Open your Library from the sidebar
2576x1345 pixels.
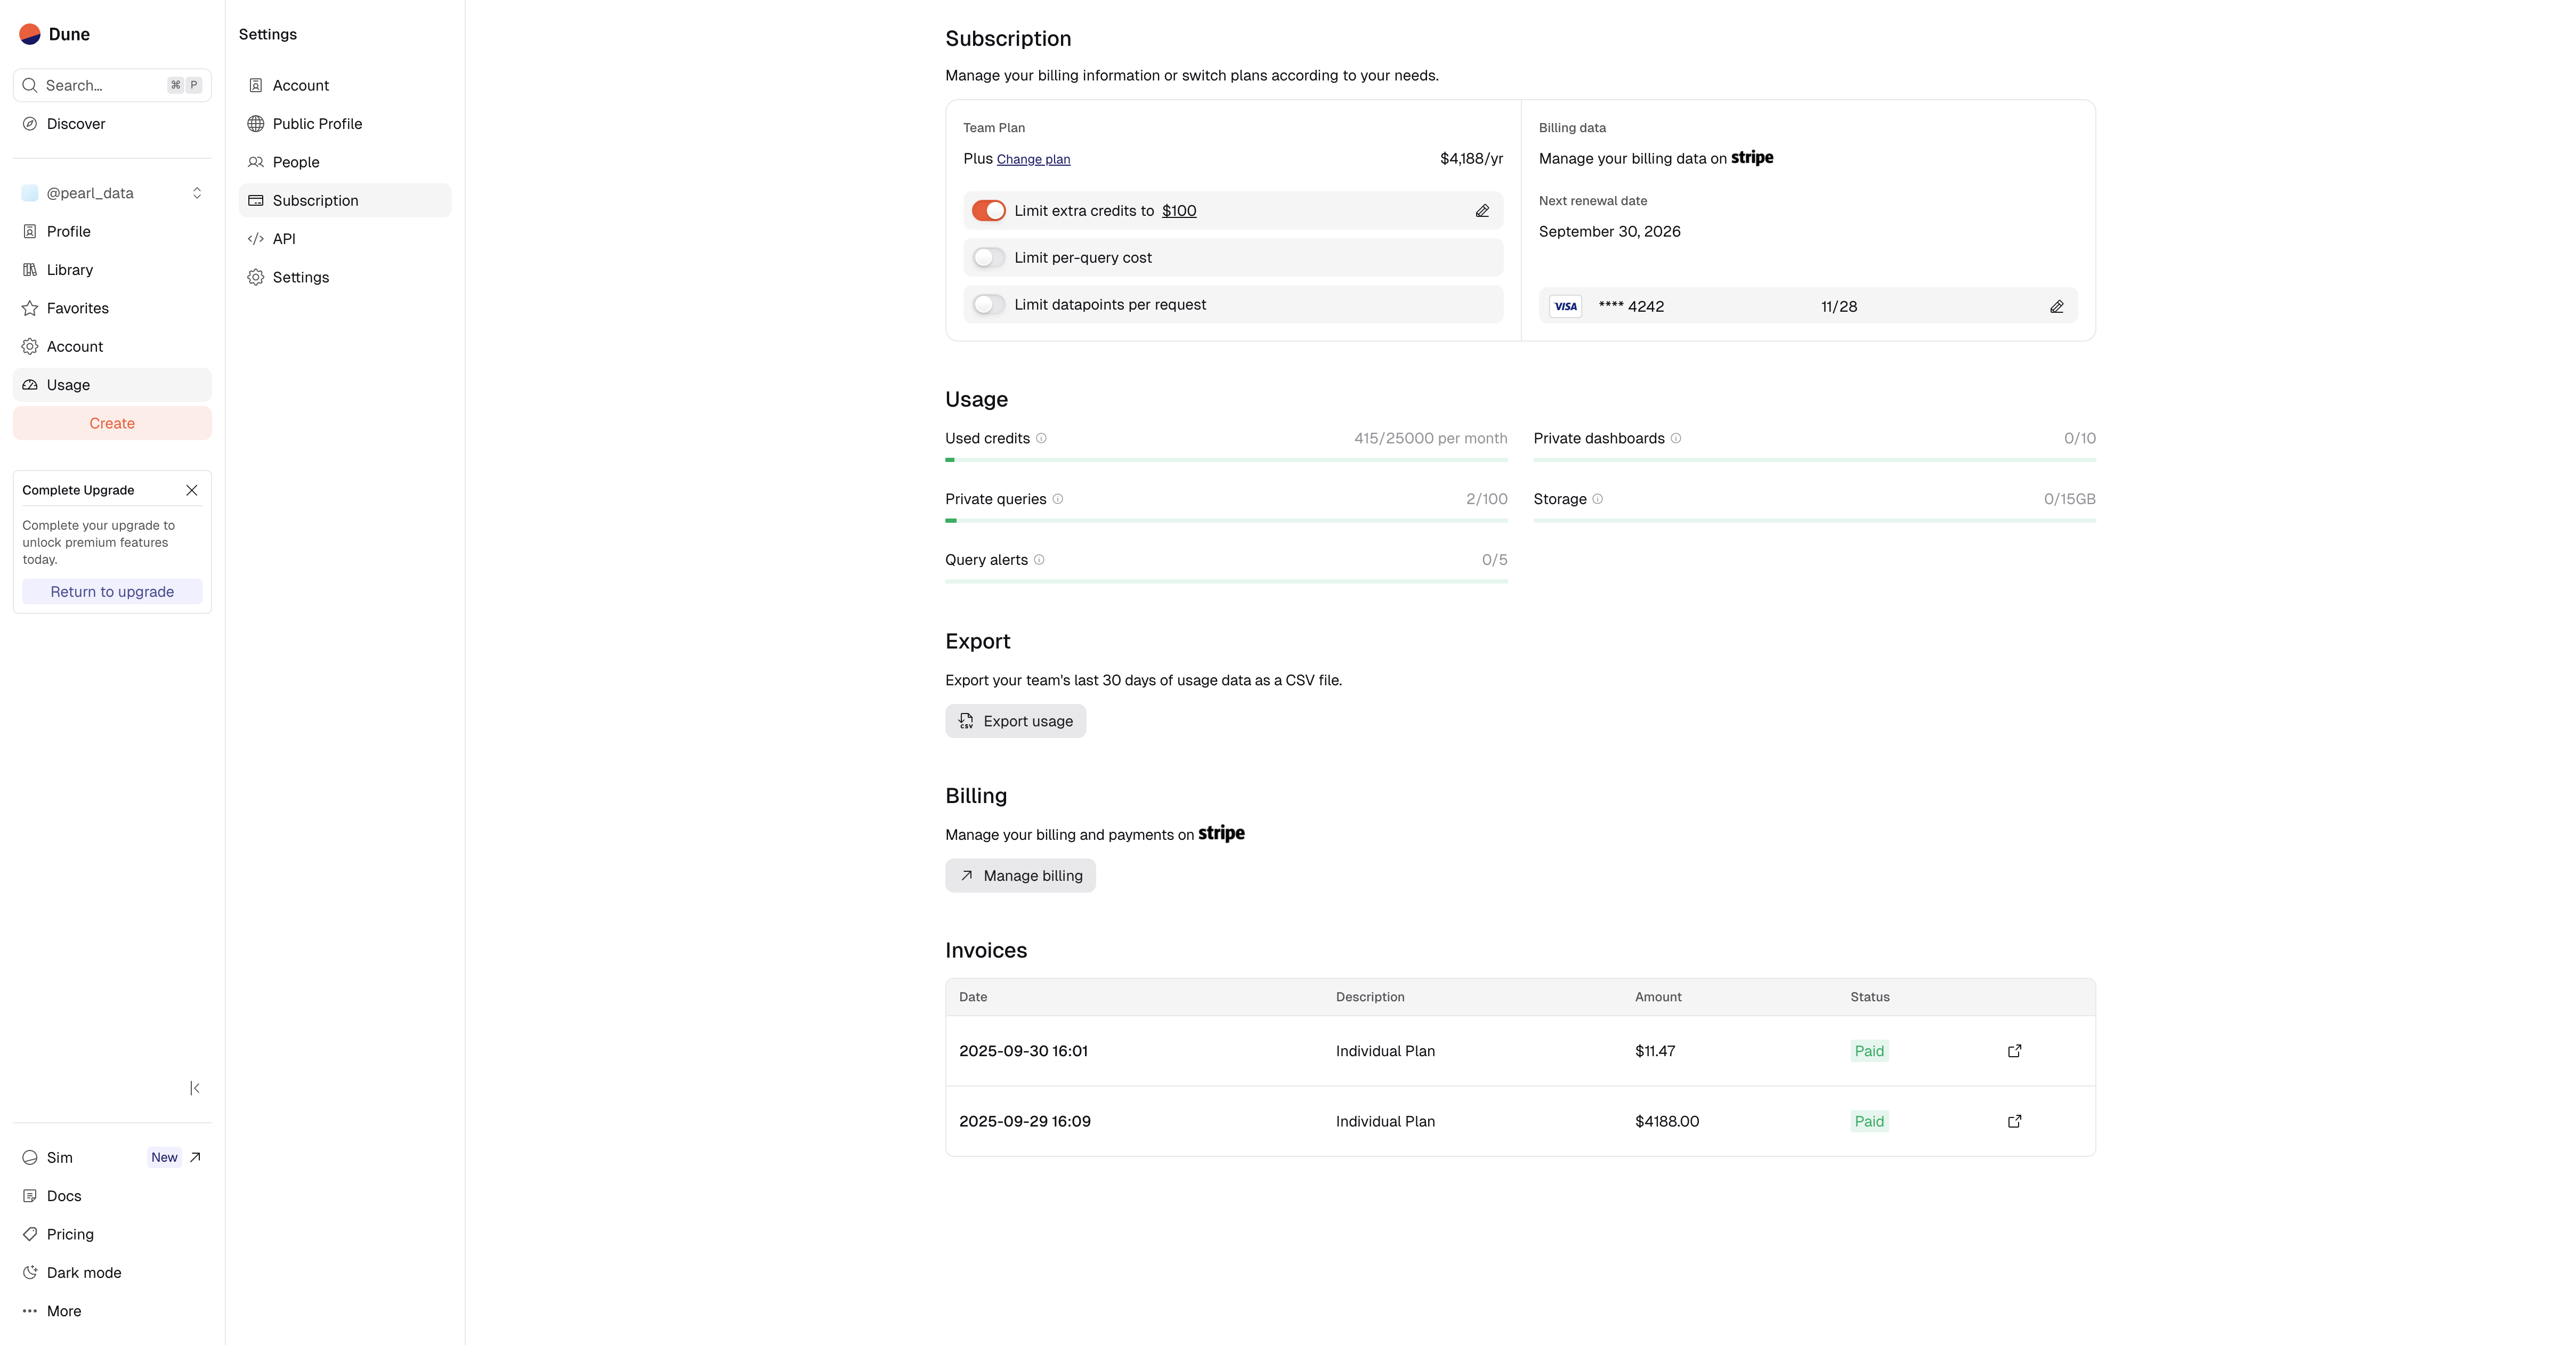(70, 269)
